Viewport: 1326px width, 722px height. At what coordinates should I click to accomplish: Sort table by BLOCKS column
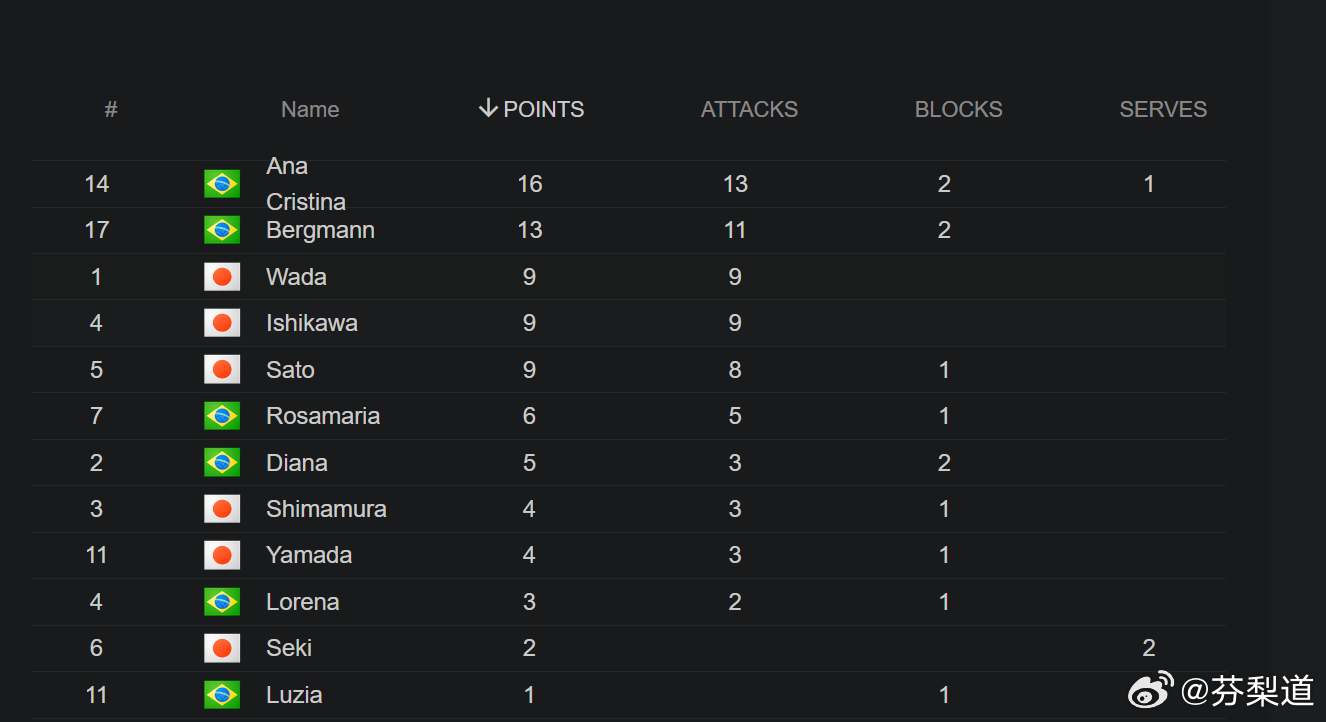[958, 109]
